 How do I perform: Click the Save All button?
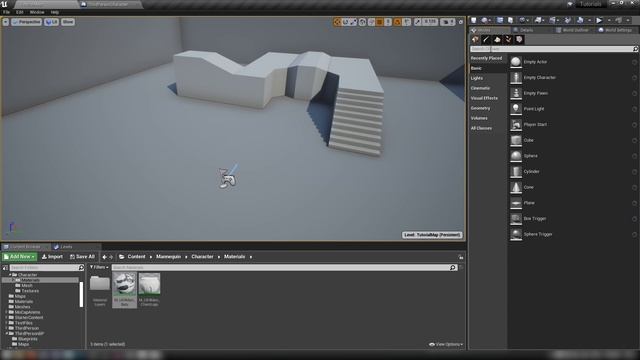[82, 257]
